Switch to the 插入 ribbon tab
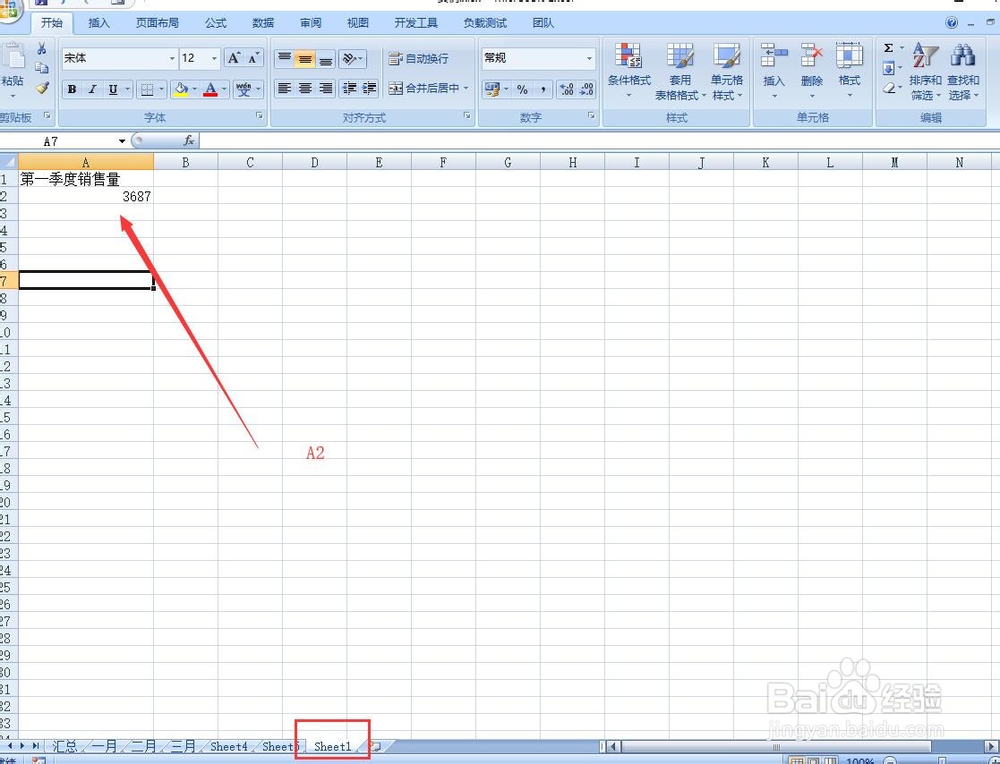Viewport: 1000px width, 764px height. click(98, 23)
